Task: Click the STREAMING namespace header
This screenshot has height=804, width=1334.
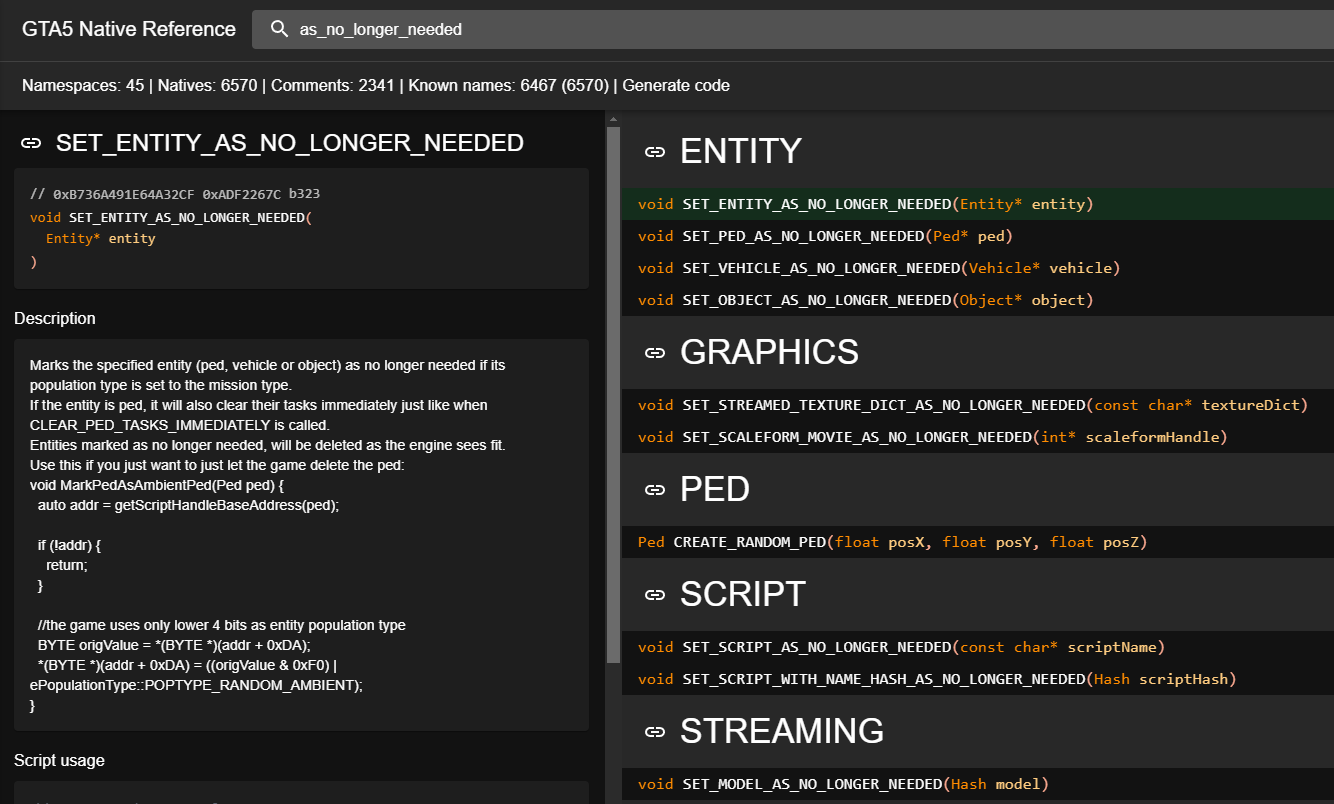Action: 782,731
